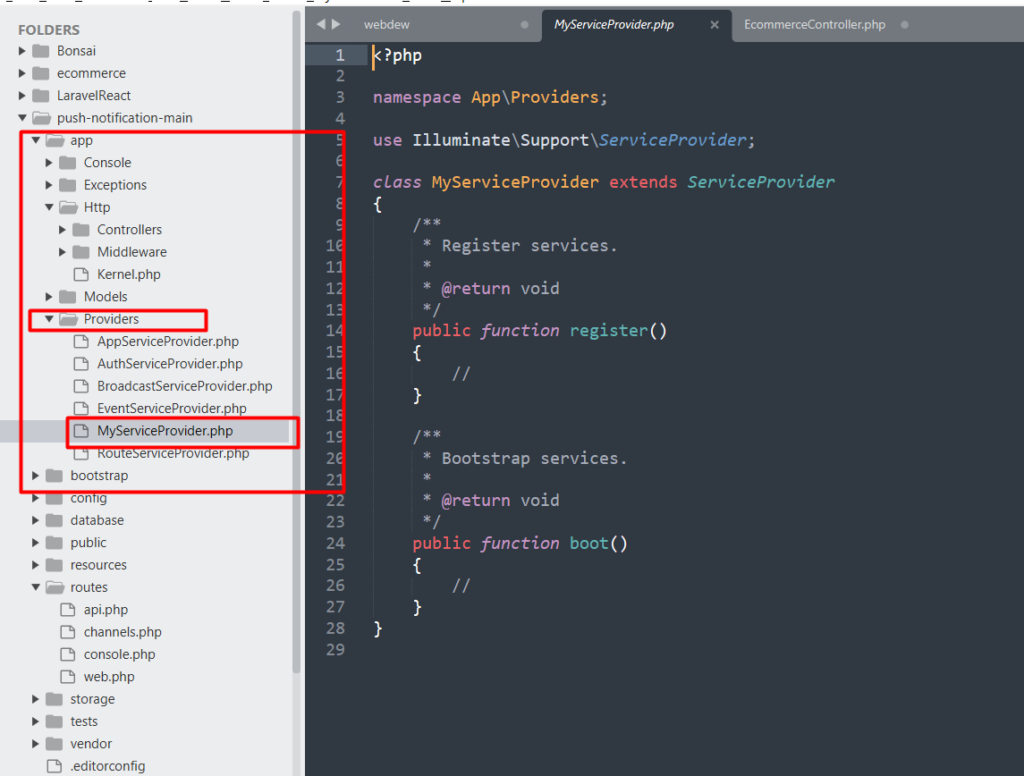This screenshot has width=1024, height=776.
Task: Collapse the Http folder in the sidebar
Action: point(48,207)
